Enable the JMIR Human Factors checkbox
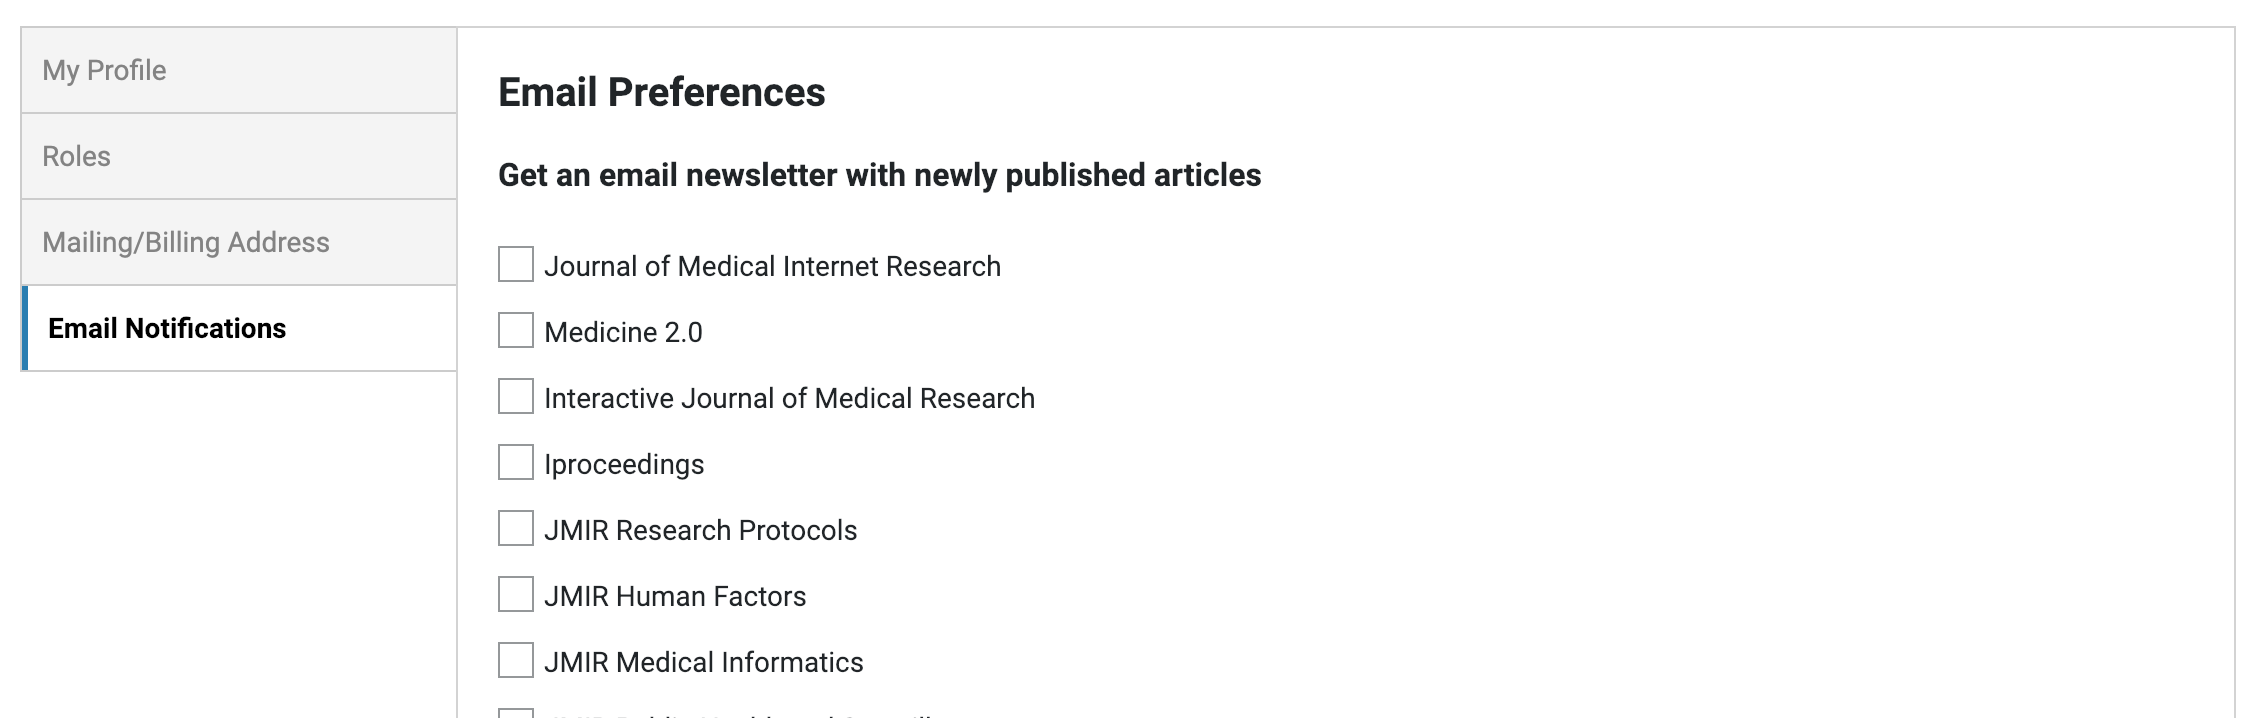The width and height of the screenshot is (2258, 718). click(516, 595)
